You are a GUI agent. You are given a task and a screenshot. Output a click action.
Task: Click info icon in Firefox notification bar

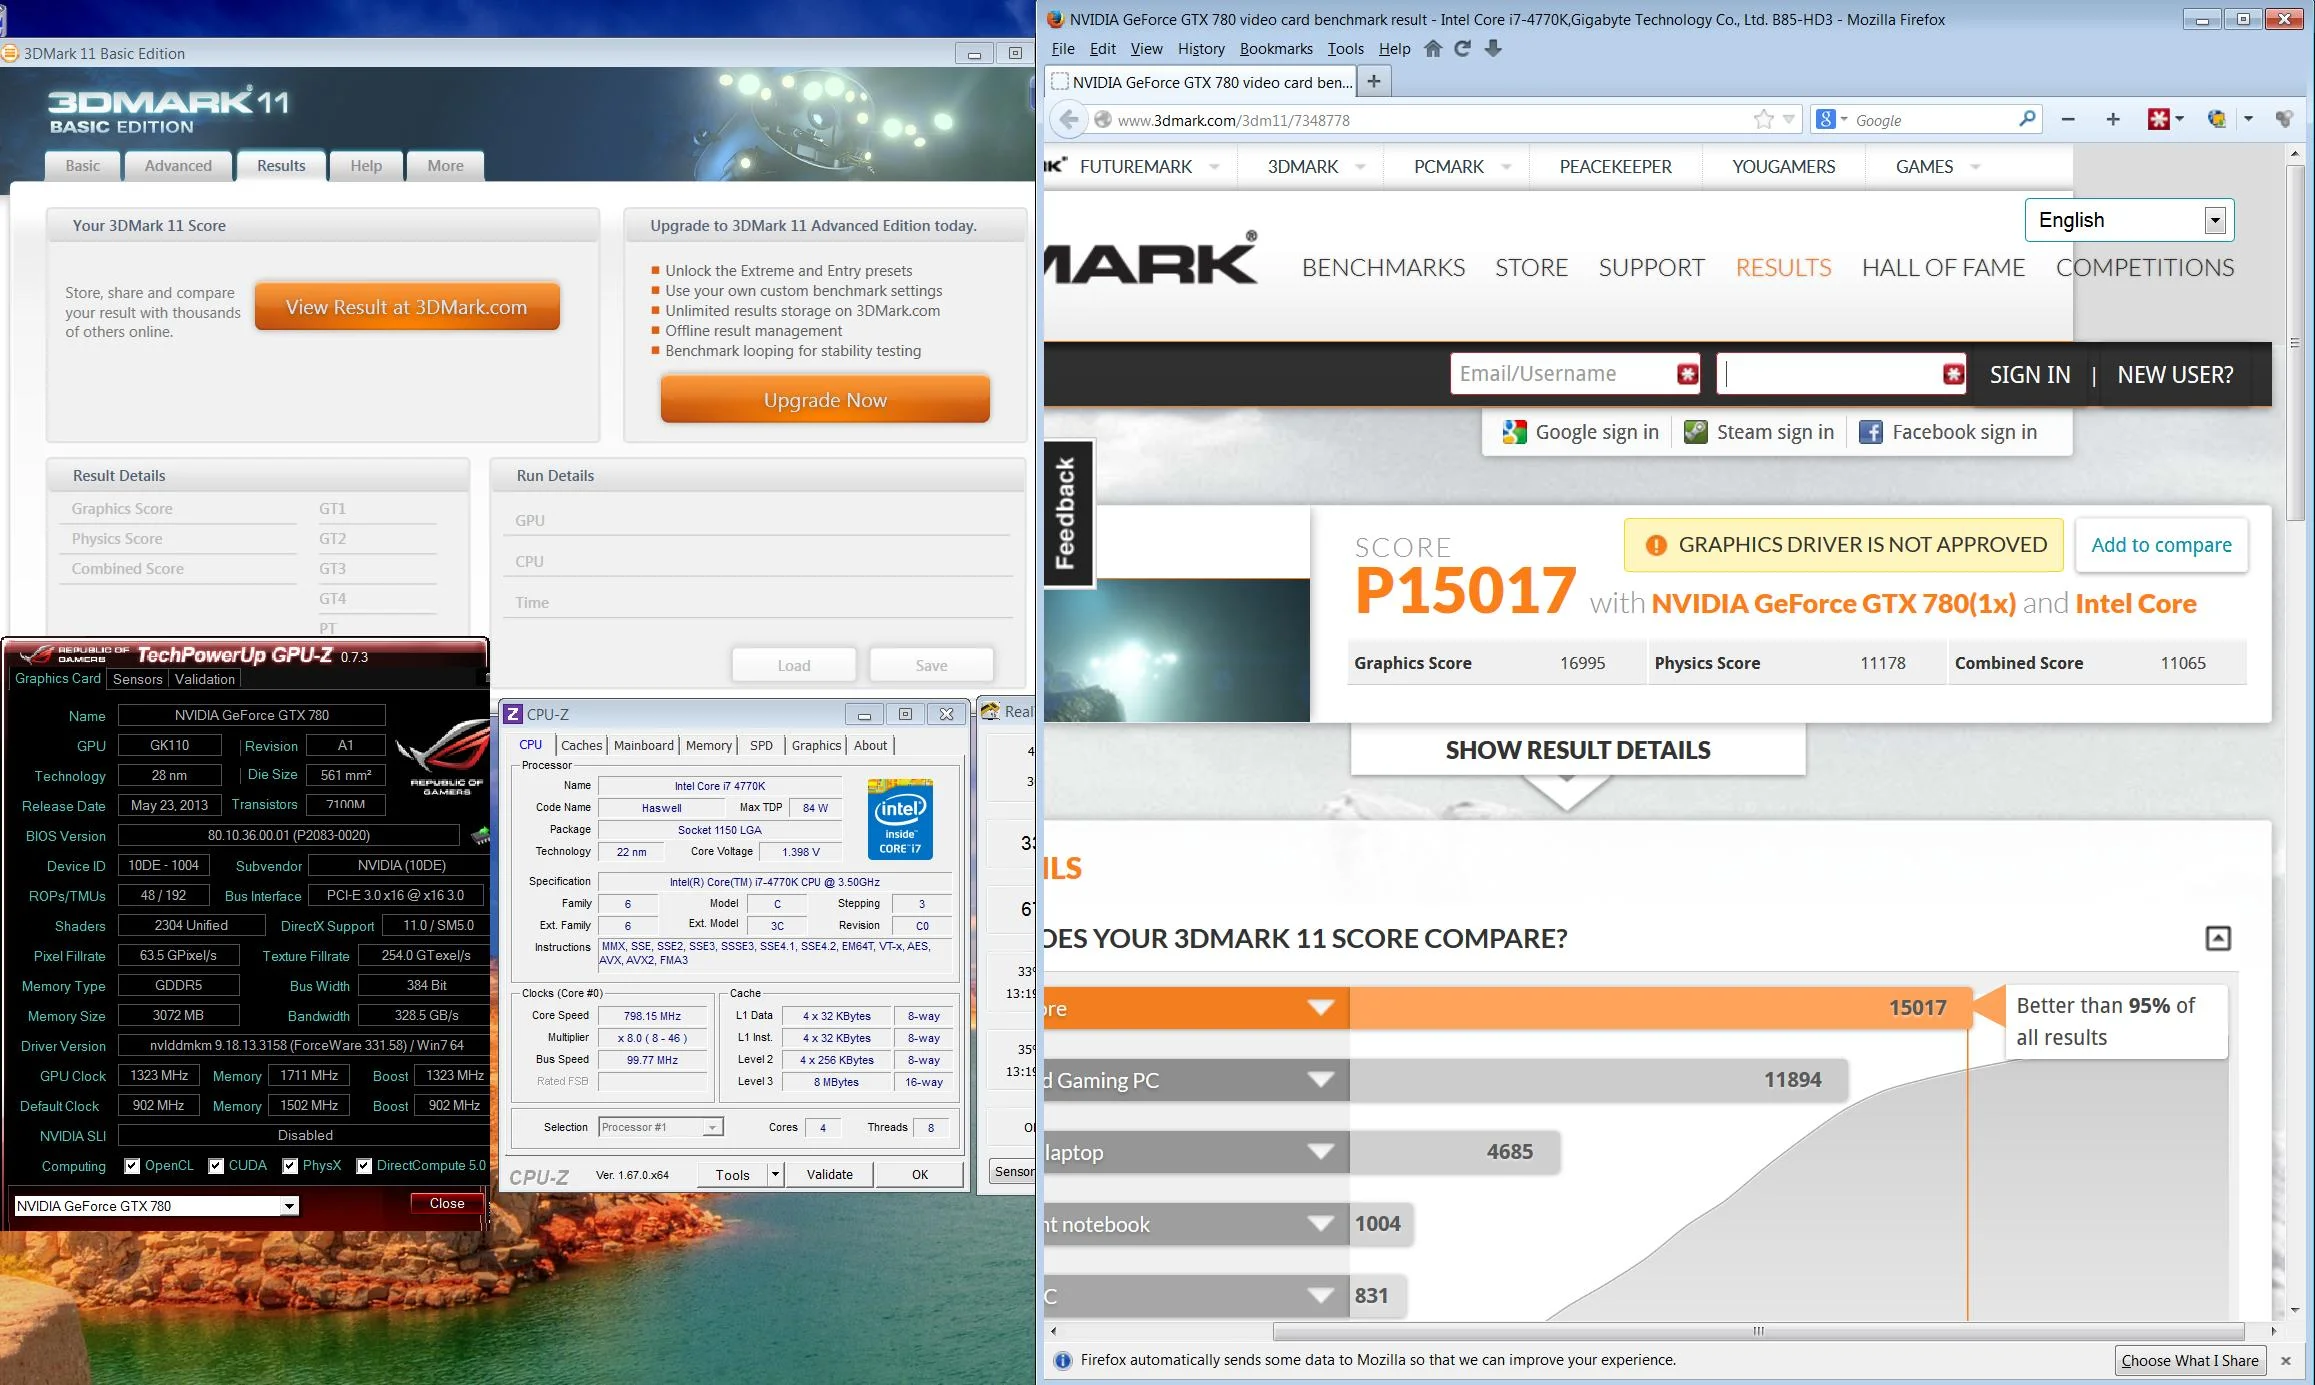1063,1360
